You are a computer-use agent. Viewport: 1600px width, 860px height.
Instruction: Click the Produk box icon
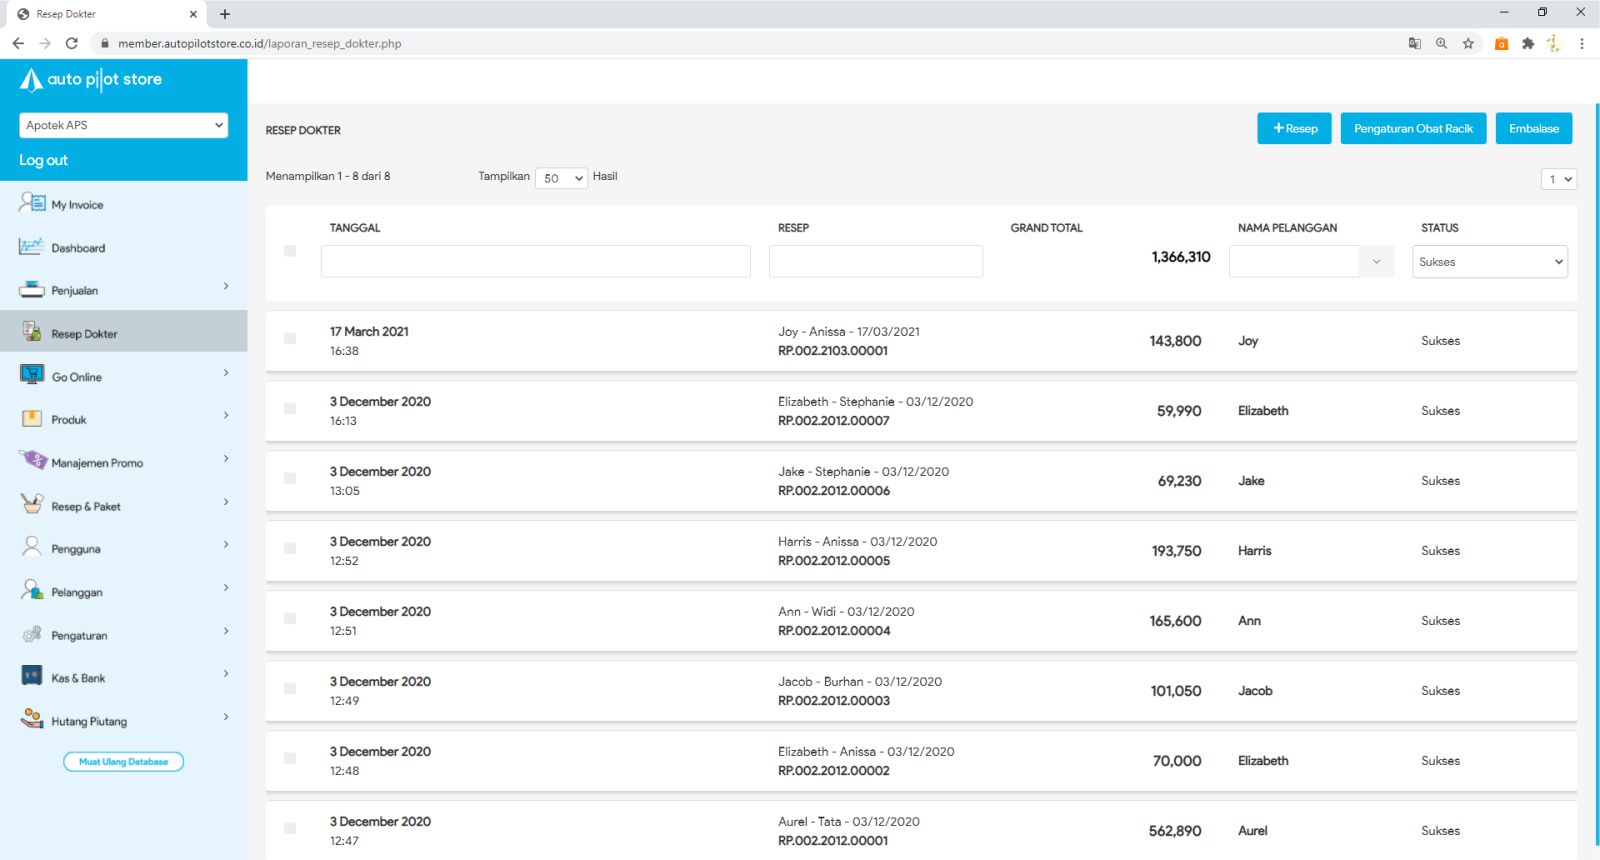[32, 419]
